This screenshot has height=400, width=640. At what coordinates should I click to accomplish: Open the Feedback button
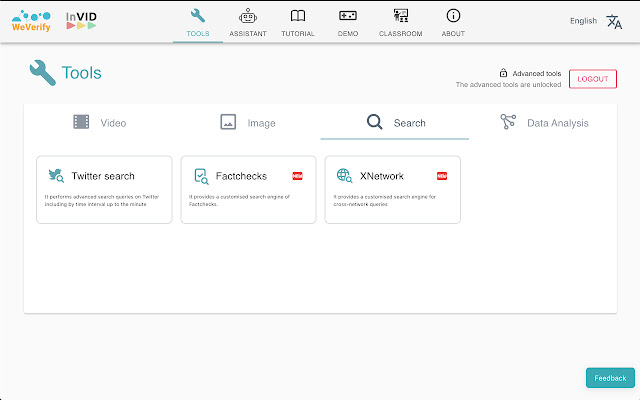pyautogui.click(x=610, y=378)
